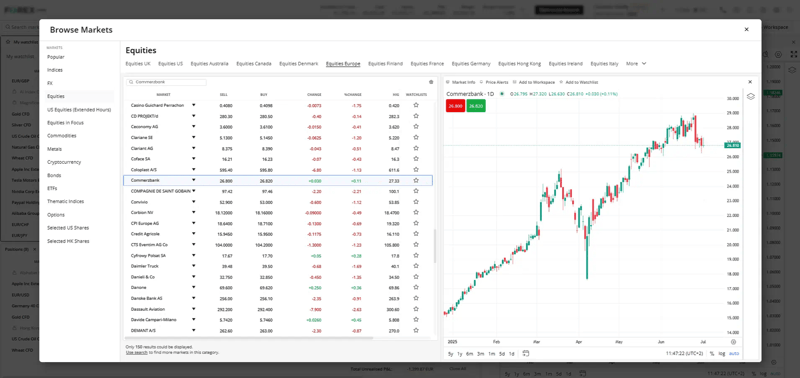Expand Danieli & Co dropdown arrow
The height and width of the screenshot is (378, 800).
point(193,276)
